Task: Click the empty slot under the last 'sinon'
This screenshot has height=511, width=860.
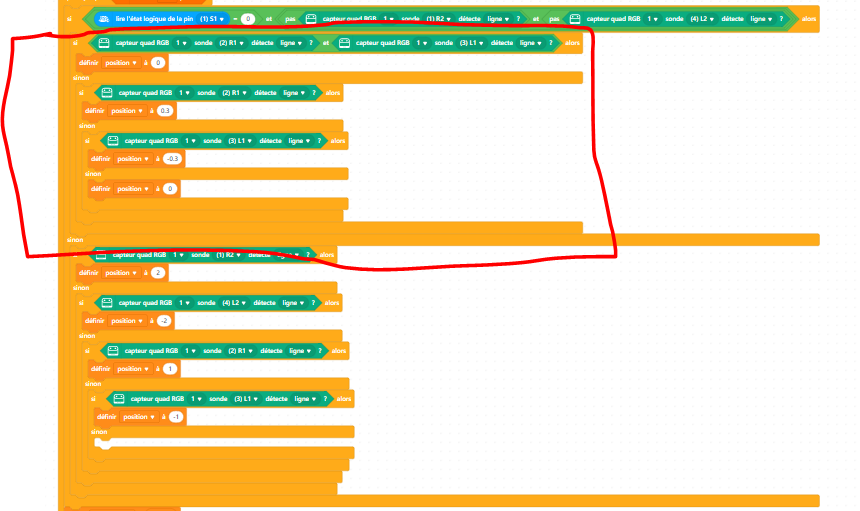Action: (x=103, y=442)
